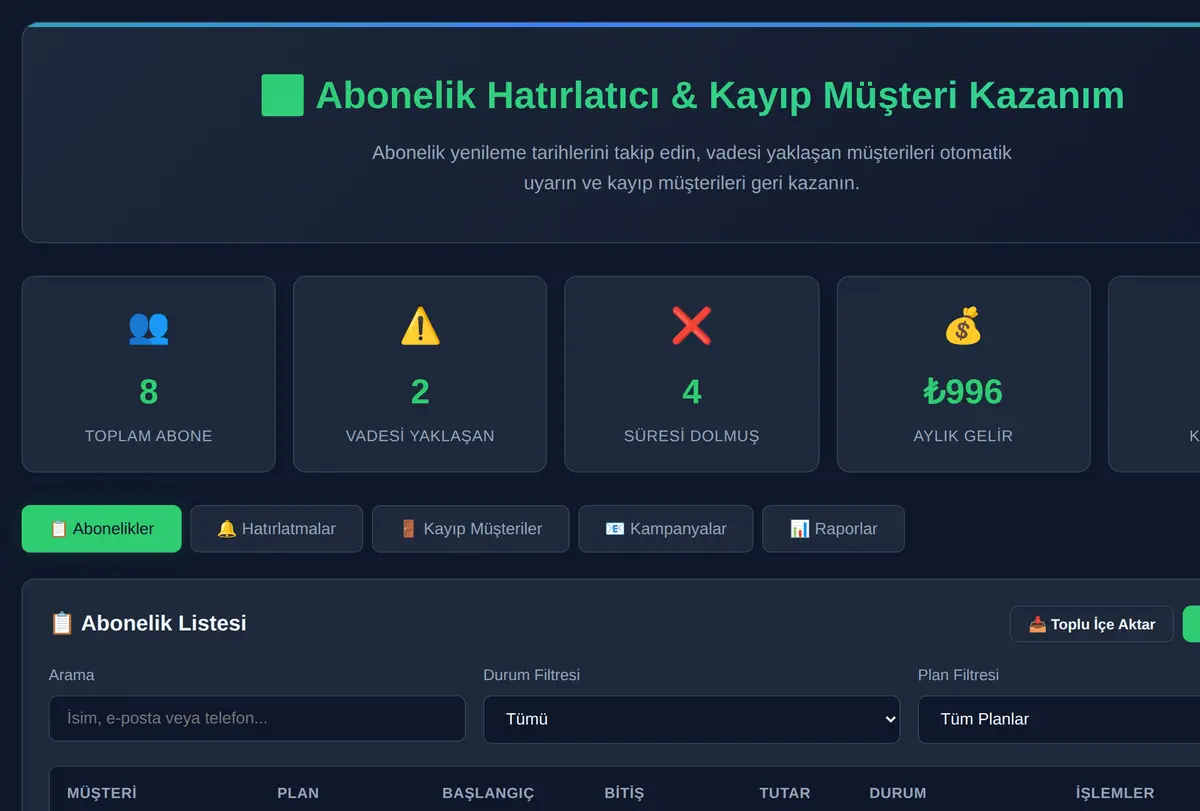This screenshot has width=1200, height=811.
Task: Click the Toplu İçe Aktar button
Action: [1091, 624]
